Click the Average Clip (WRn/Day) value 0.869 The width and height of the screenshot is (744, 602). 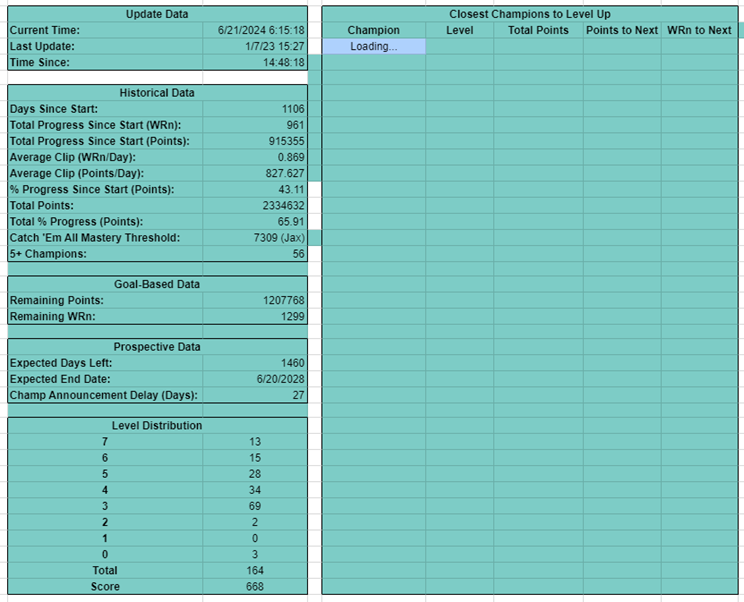pyautogui.click(x=255, y=157)
